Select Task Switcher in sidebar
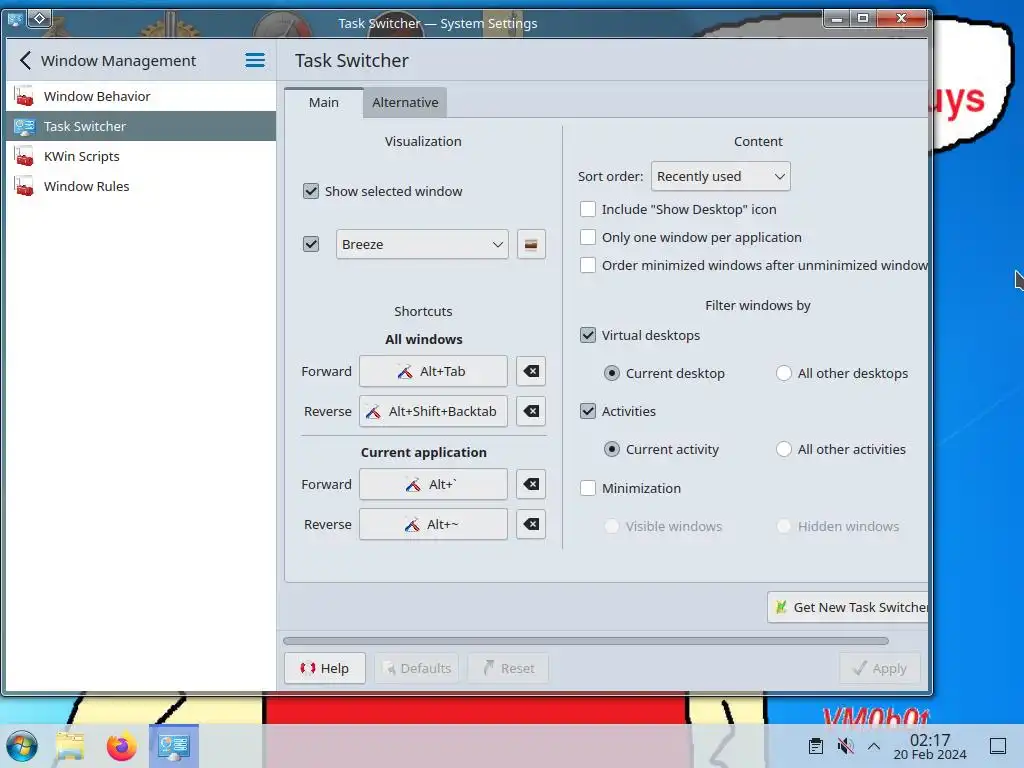1024x768 pixels. point(140,126)
